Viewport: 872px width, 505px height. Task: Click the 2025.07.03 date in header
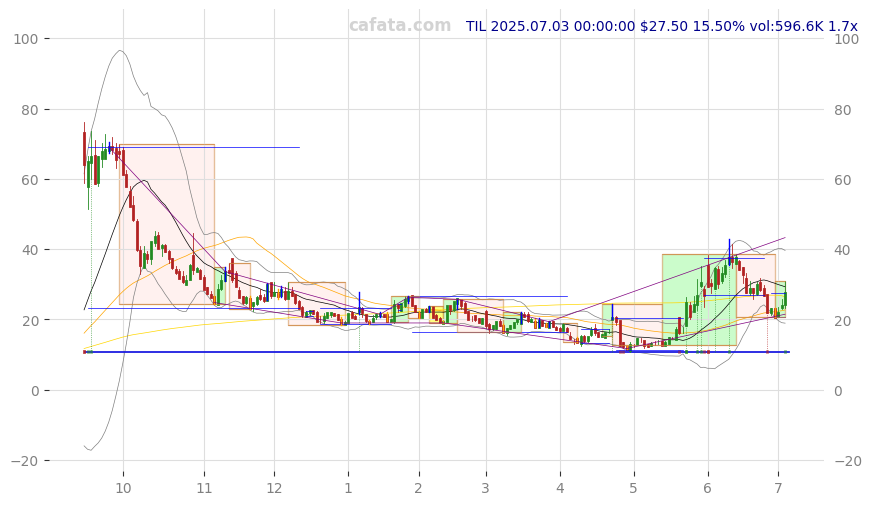530,26
